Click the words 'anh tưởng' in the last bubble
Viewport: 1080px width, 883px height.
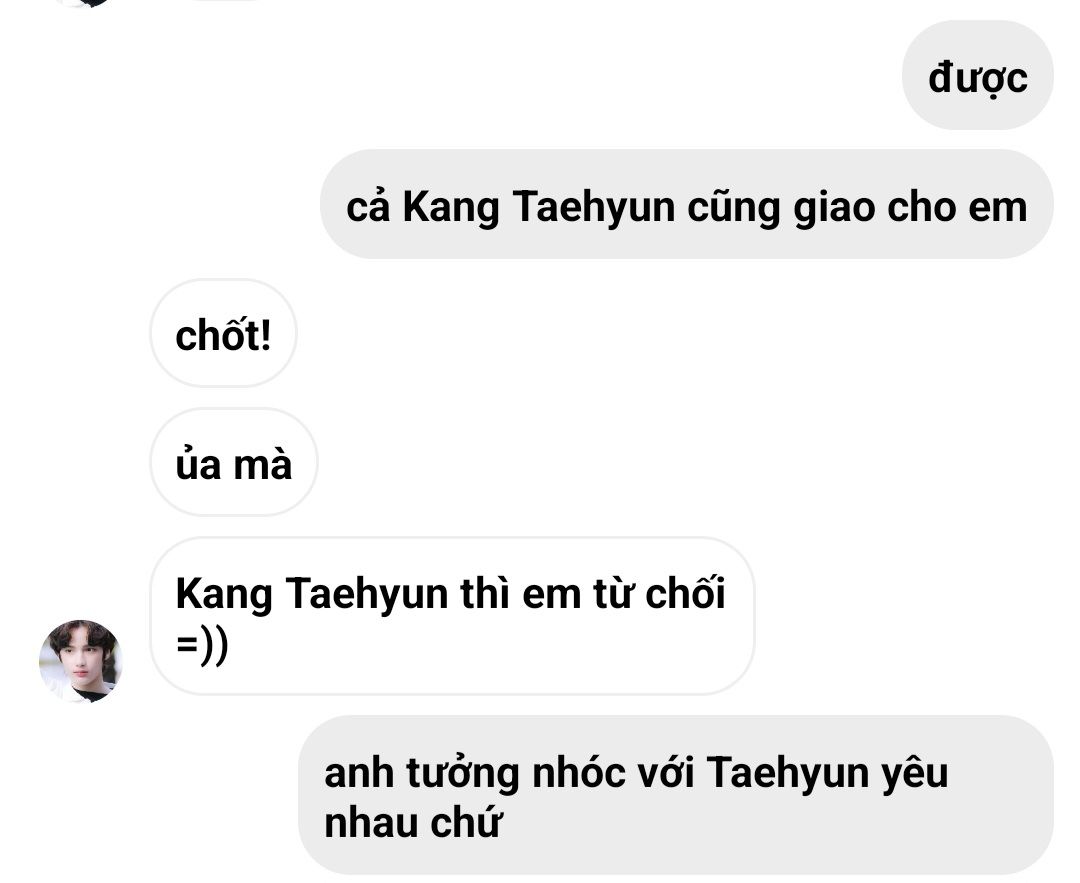tap(422, 771)
